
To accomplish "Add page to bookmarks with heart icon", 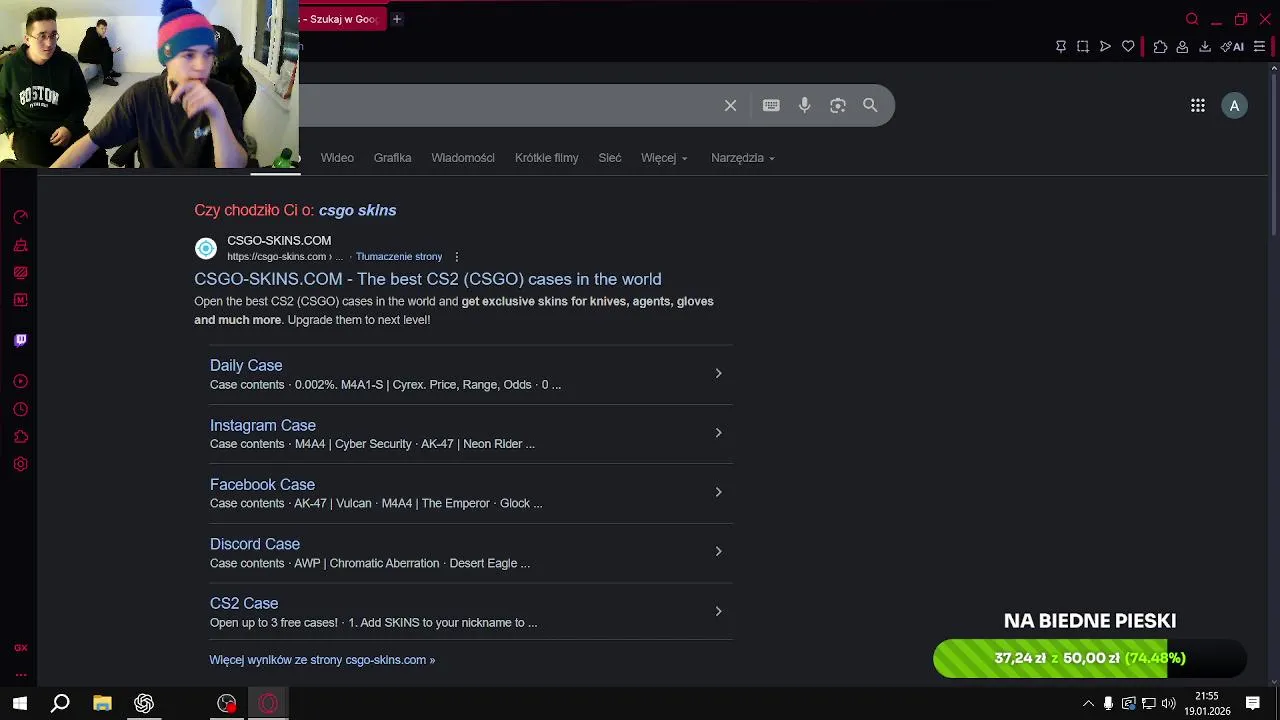I will (1128, 47).
